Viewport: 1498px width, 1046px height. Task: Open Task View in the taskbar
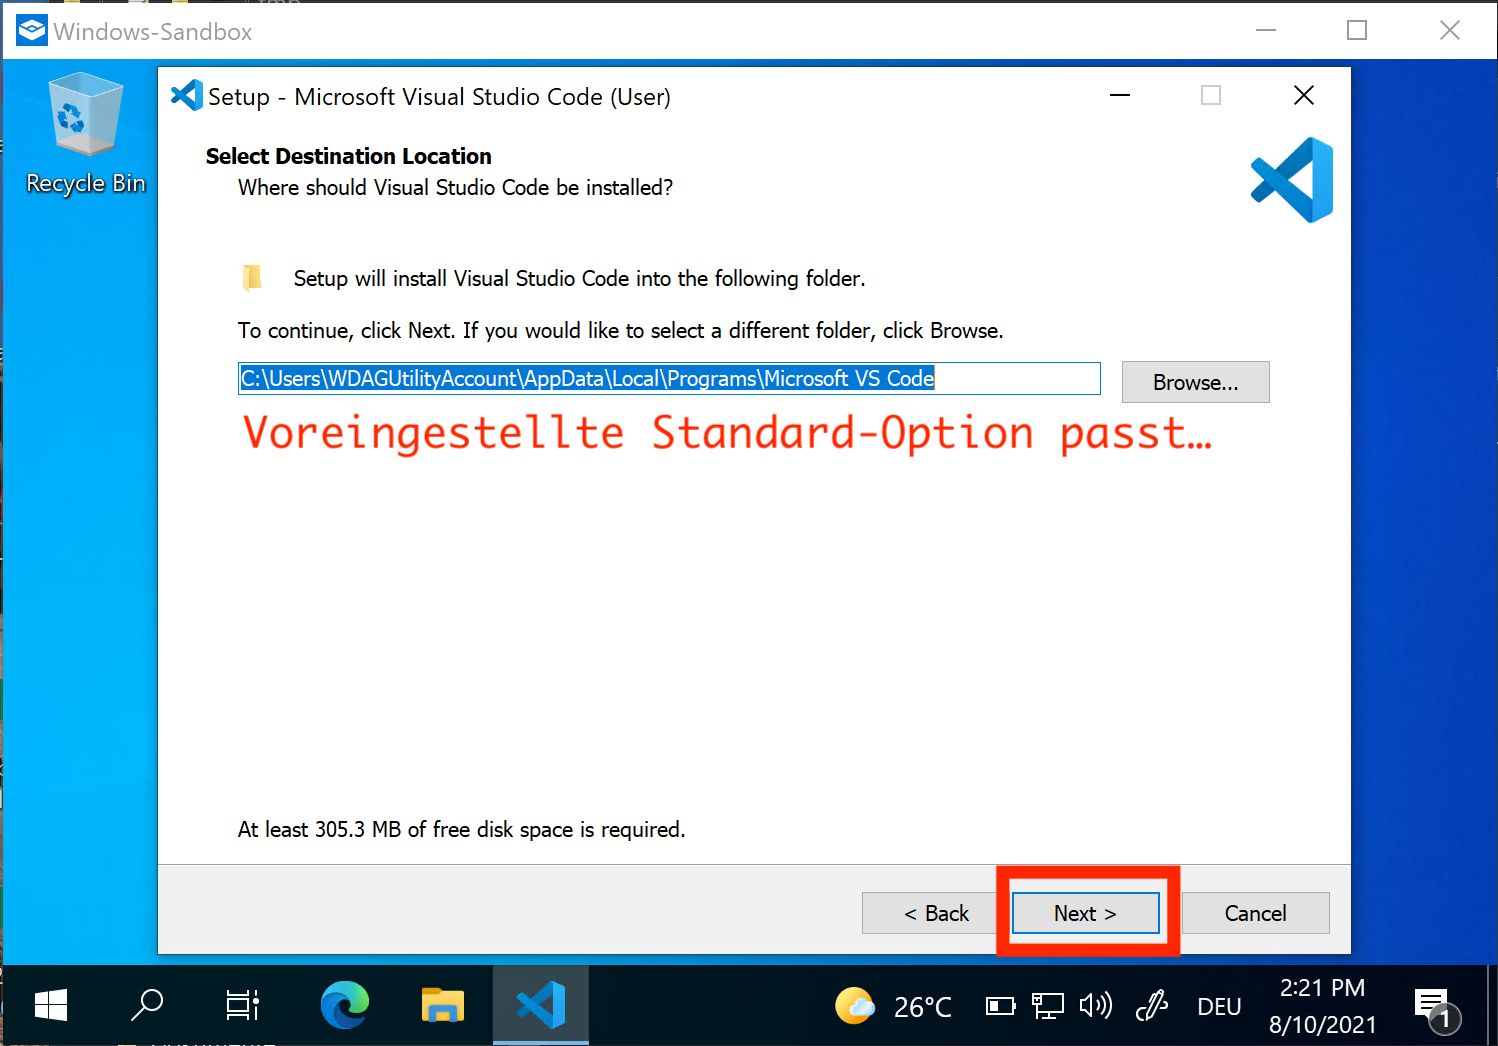point(242,1005)
